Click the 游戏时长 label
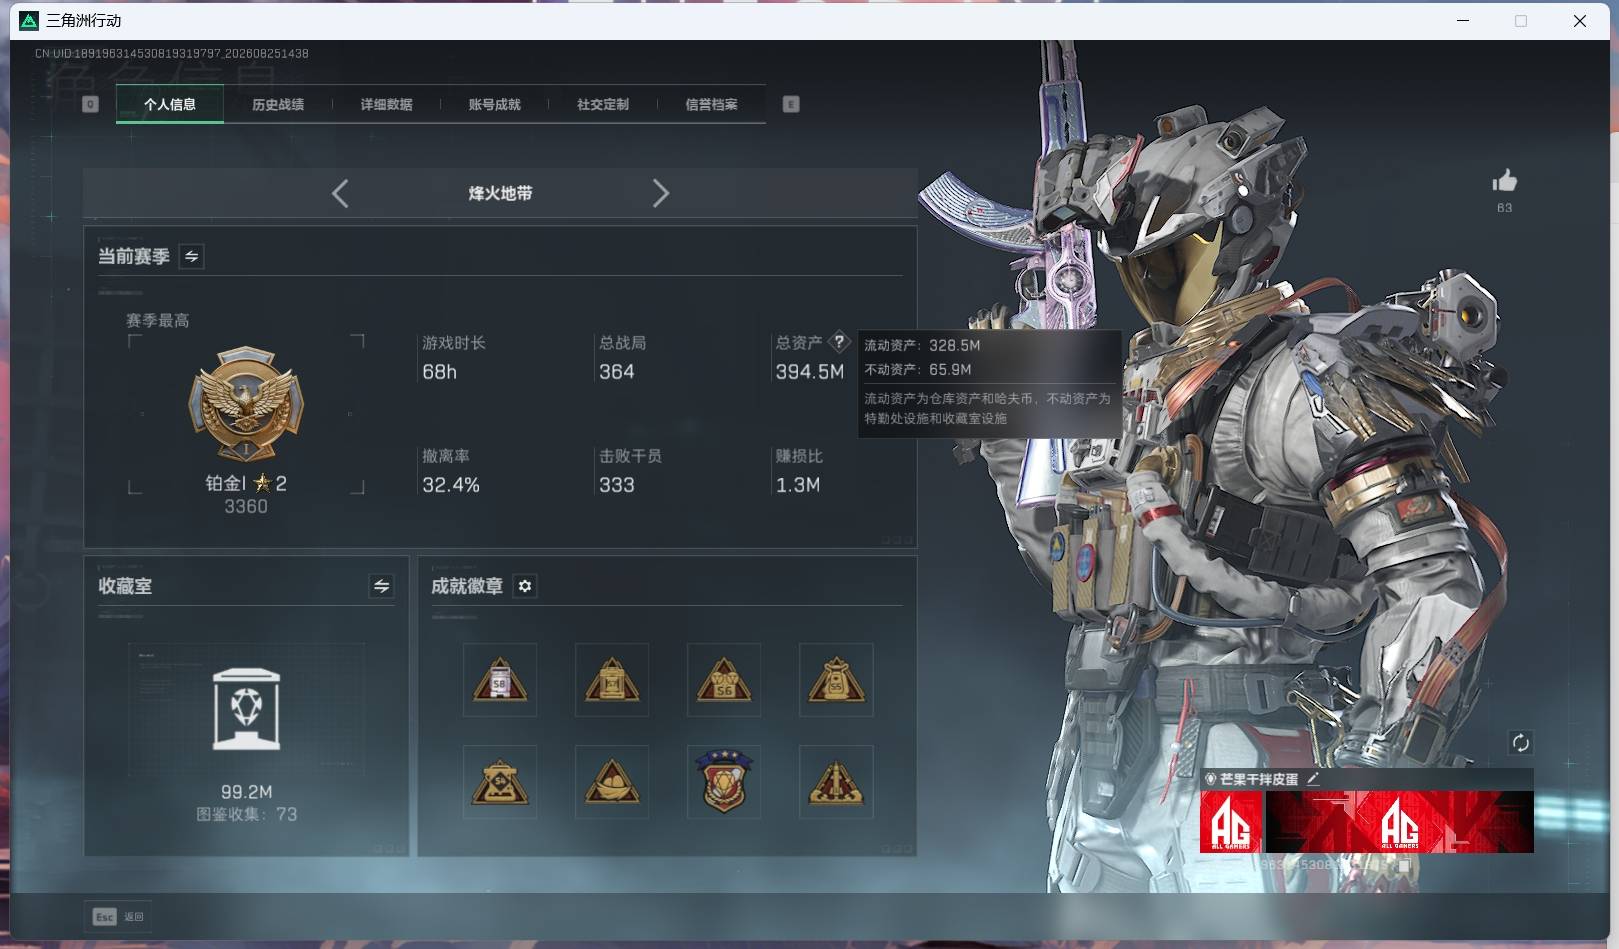1619x949 pixels. [454, 343]
